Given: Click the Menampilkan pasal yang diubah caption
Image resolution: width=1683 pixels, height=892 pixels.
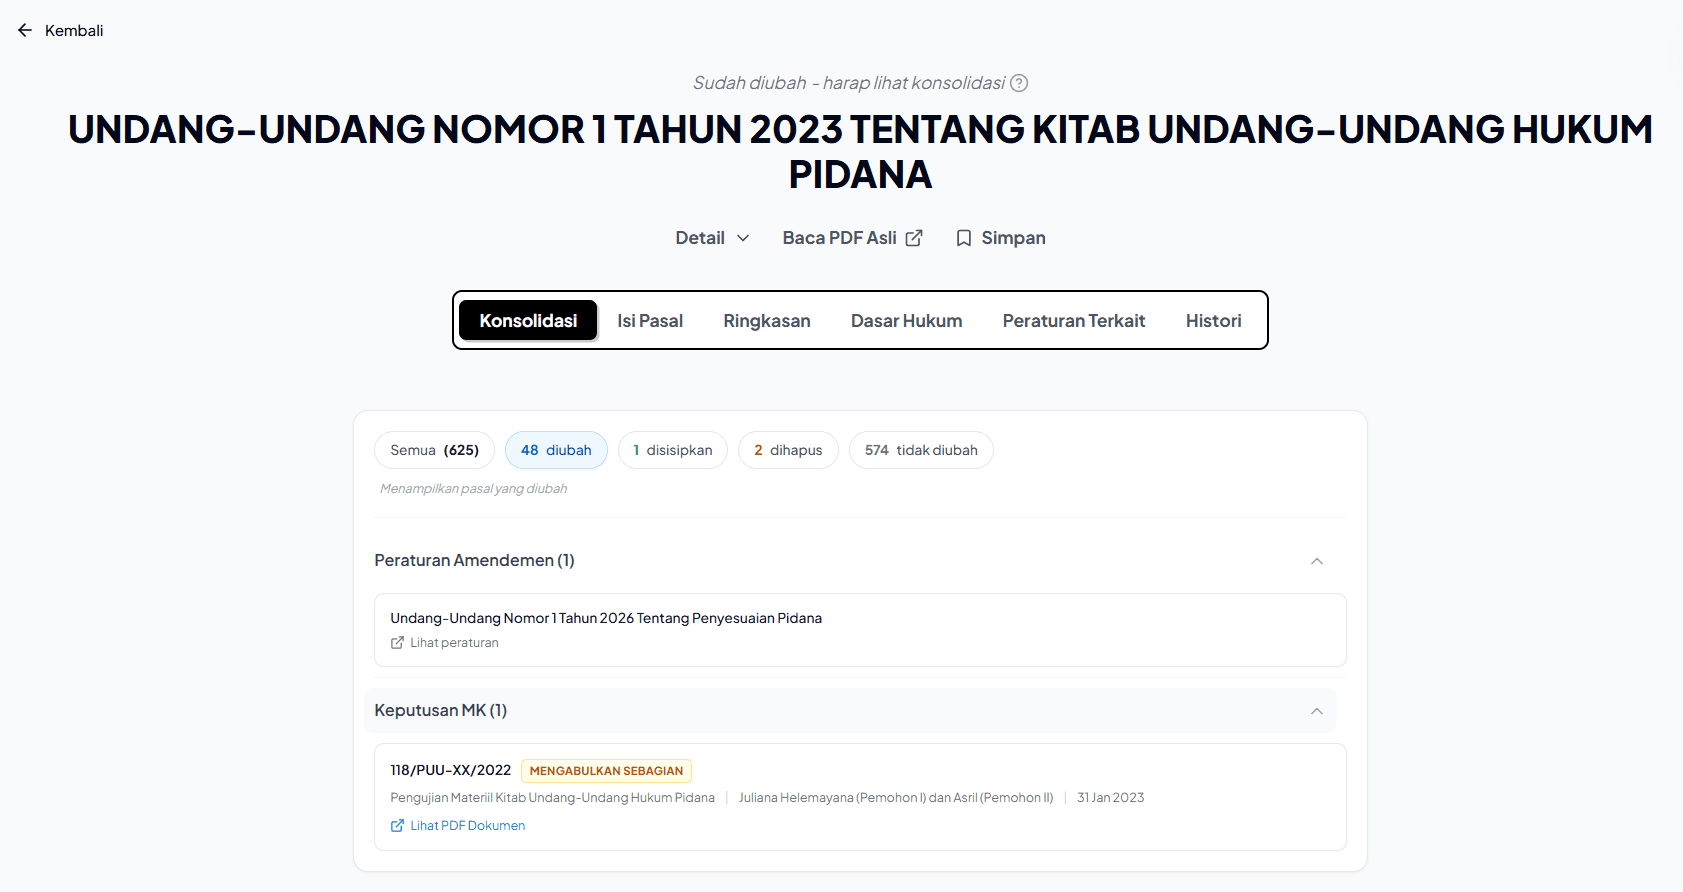Looking at the screenshot, I should coord(473,489).
